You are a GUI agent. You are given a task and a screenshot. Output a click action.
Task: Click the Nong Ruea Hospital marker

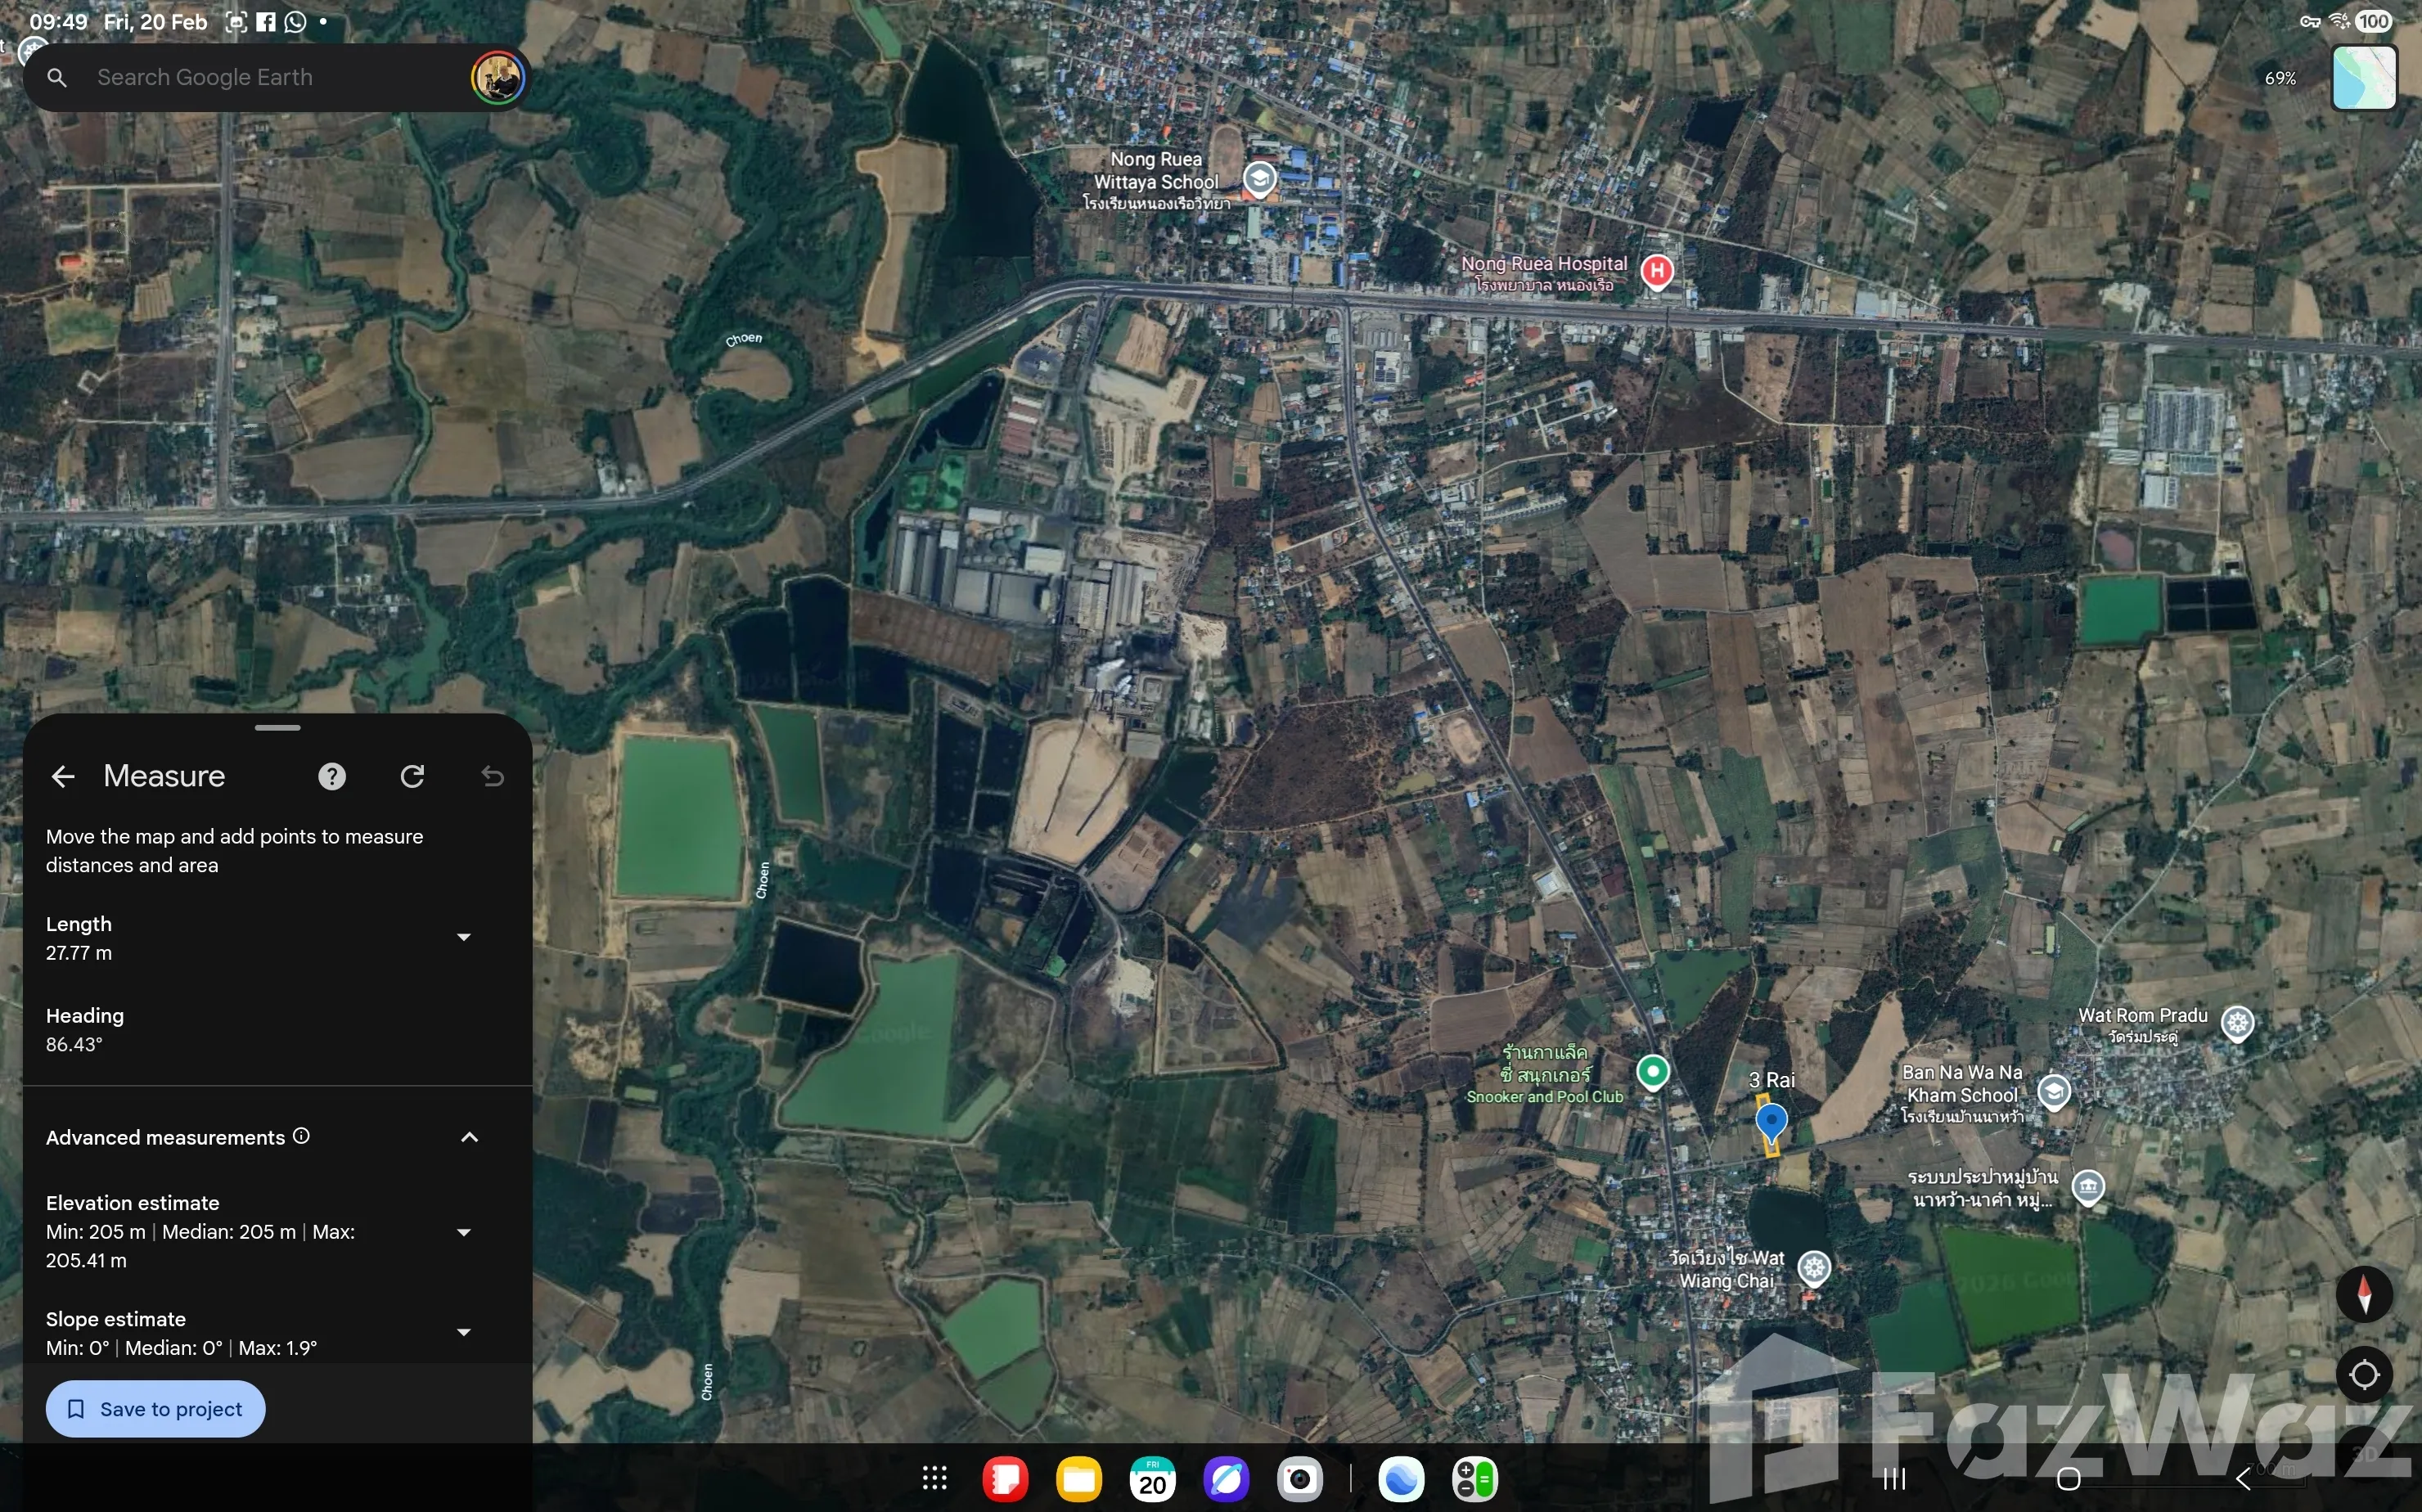point(1657,270)
